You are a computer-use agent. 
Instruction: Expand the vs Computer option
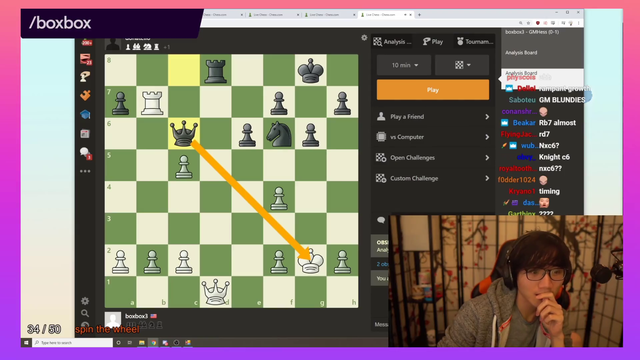433,137
